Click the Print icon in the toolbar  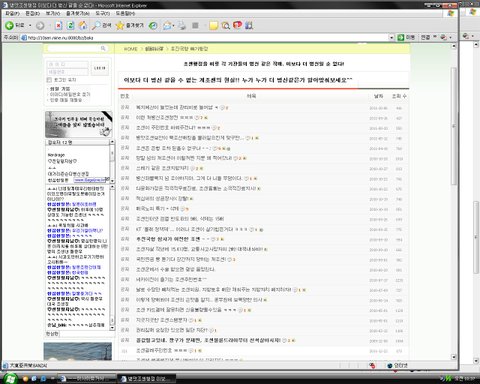coord(182,25)
